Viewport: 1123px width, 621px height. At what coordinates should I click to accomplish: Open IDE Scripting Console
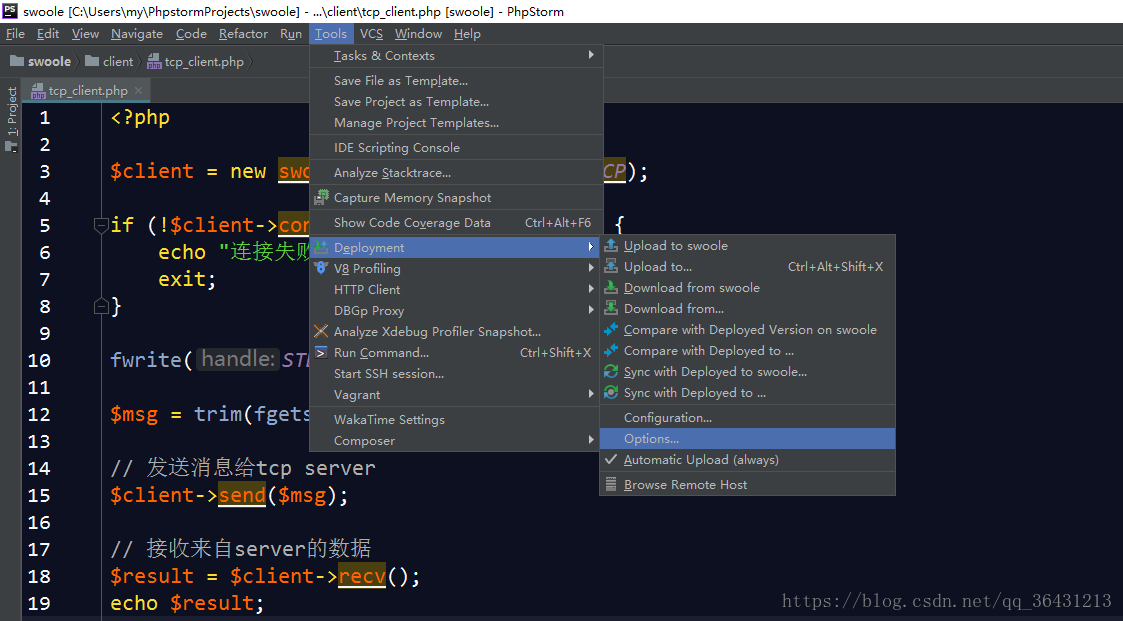pos(456,148)
